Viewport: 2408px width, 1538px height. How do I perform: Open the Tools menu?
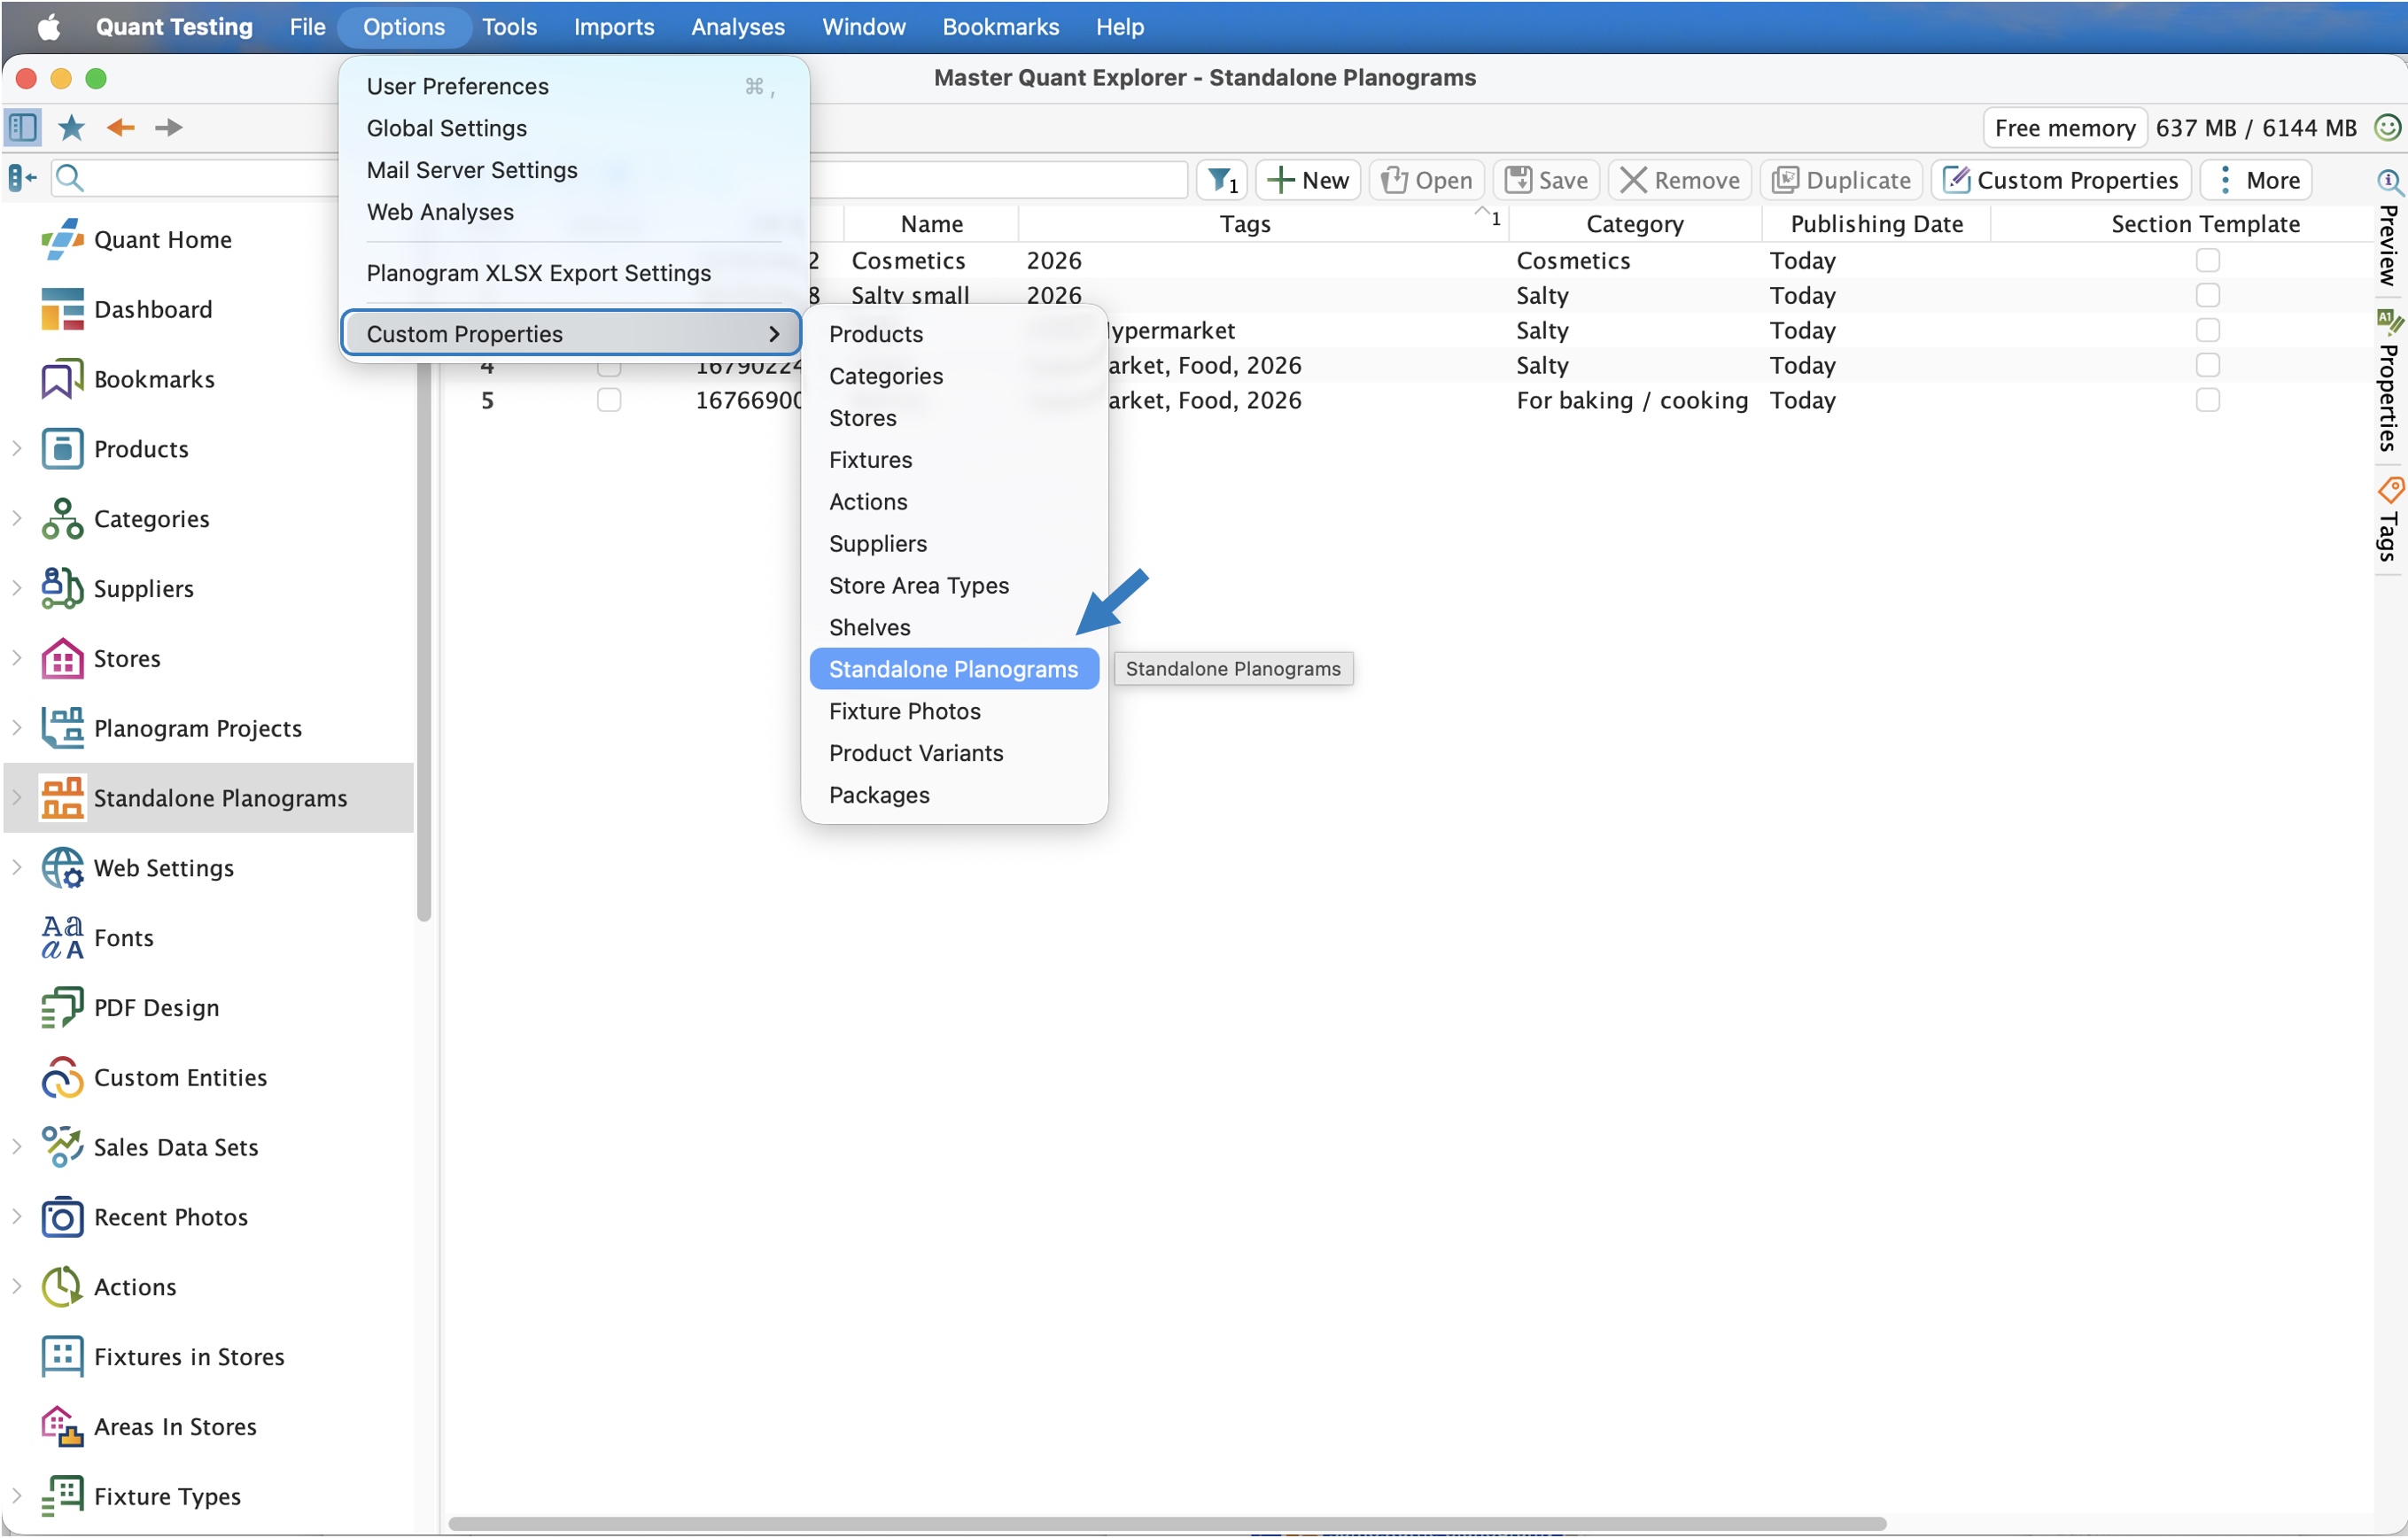509,27
